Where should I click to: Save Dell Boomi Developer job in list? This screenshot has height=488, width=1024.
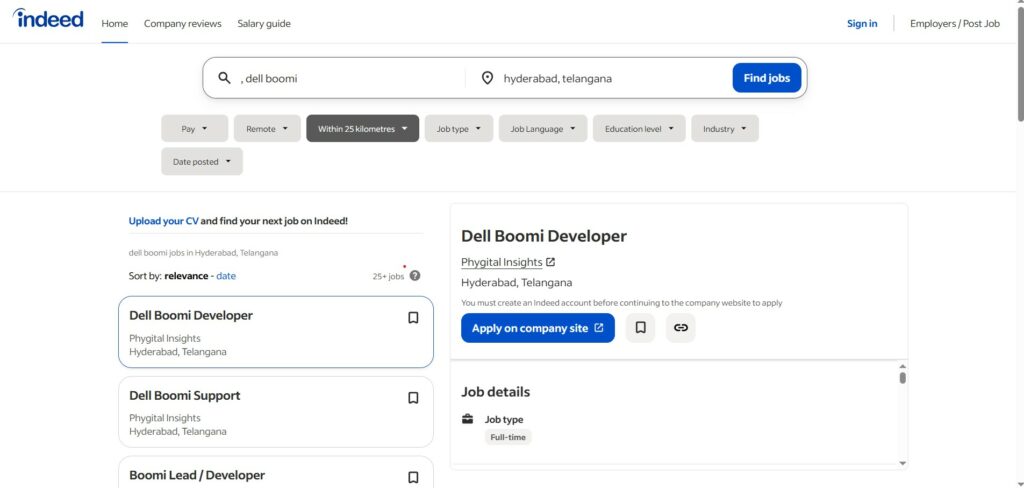coord(413,318)
